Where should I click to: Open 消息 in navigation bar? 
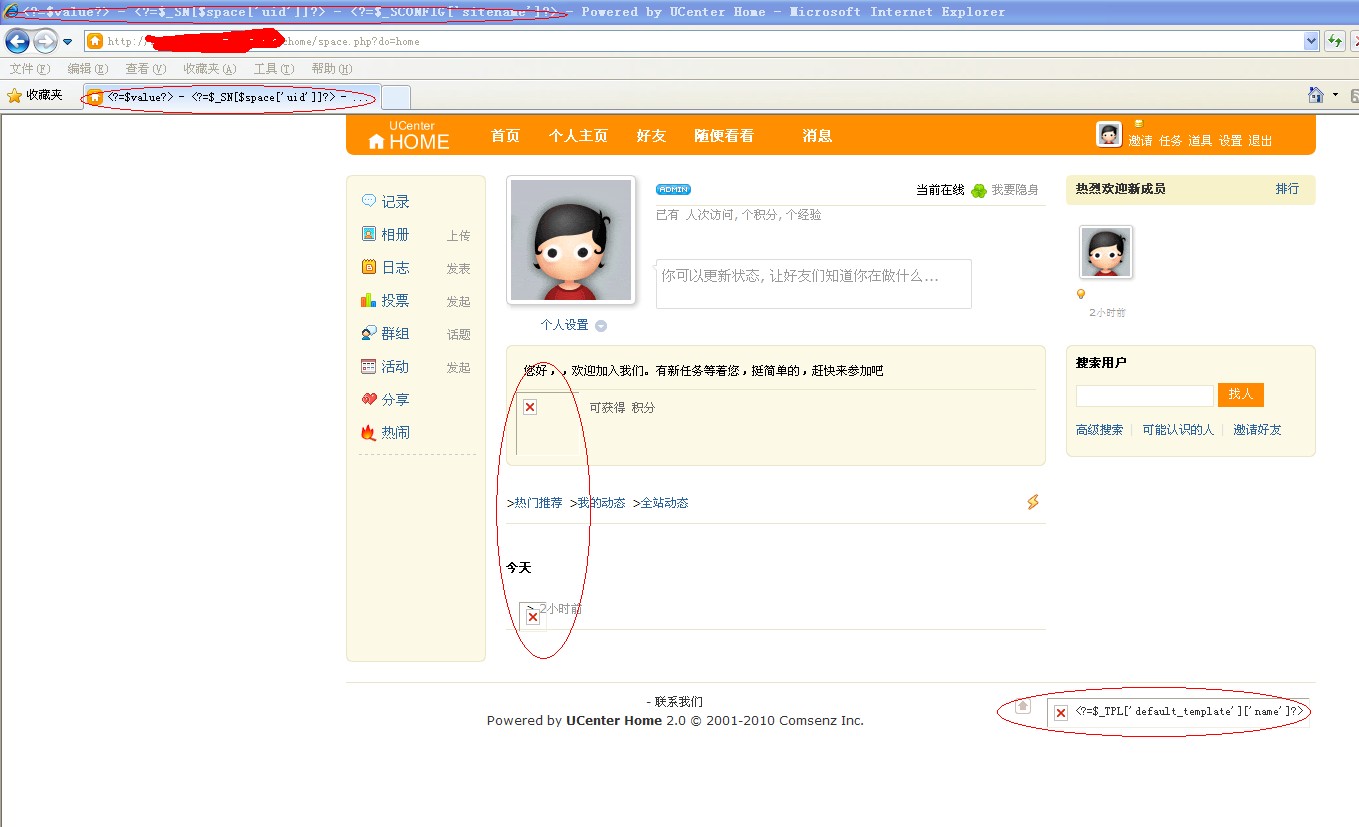817,136
